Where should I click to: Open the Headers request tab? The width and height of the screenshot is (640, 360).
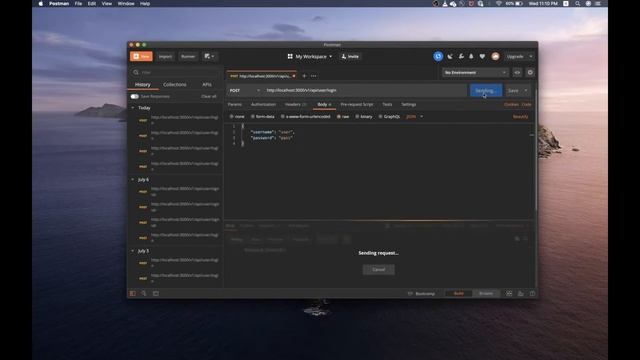(x=296, y=104)
